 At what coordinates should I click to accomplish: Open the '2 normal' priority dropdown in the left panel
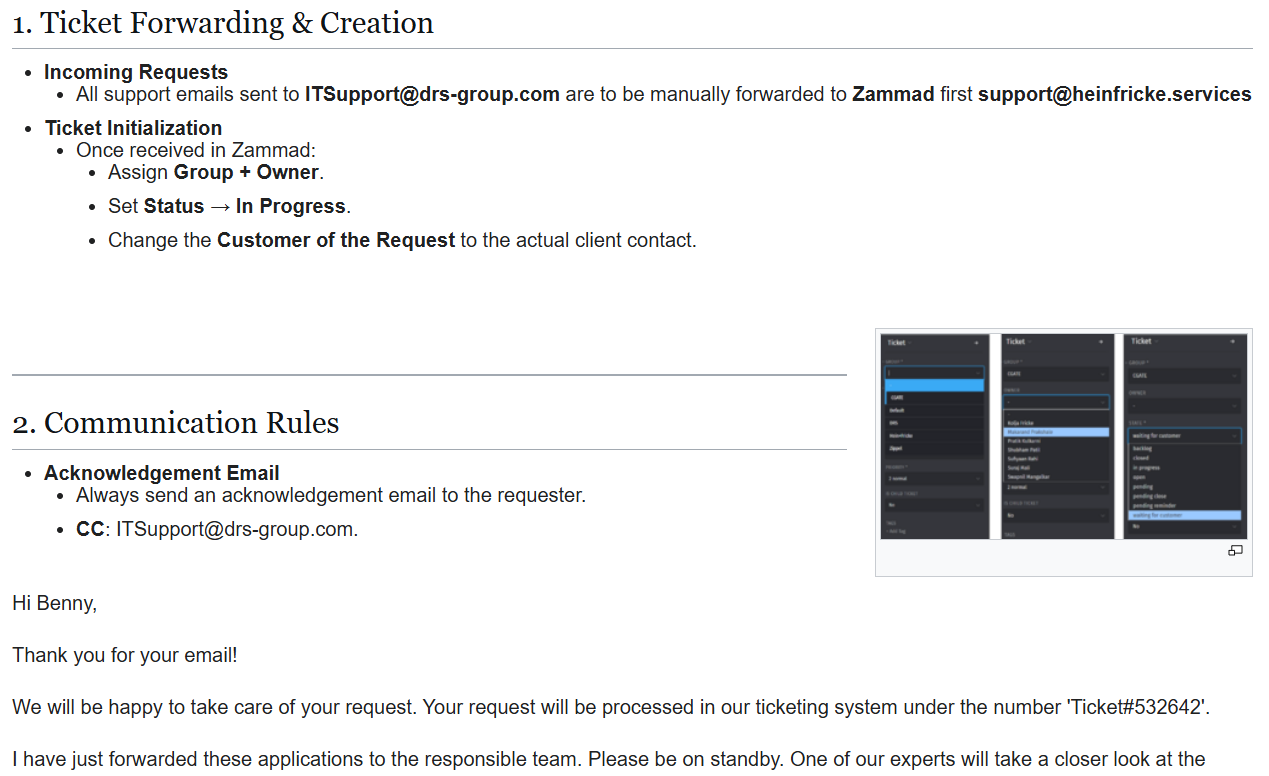[934, 480]
